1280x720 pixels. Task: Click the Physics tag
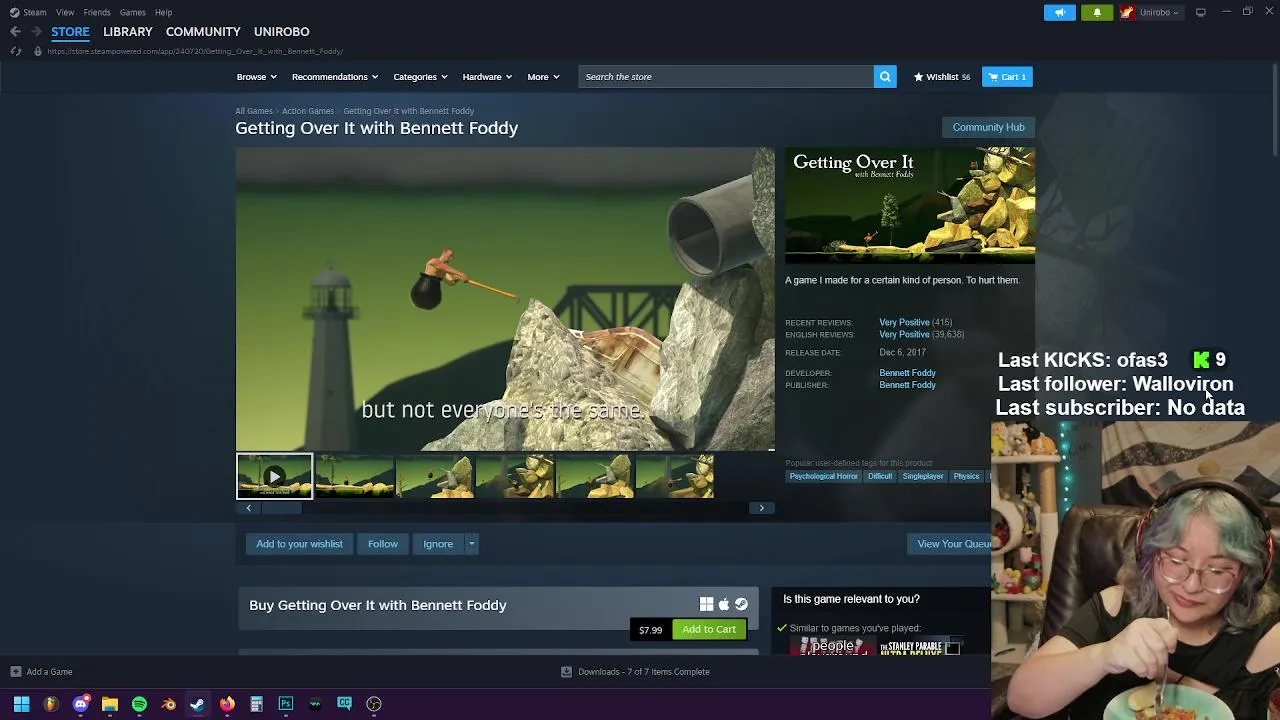coord(966,476)
